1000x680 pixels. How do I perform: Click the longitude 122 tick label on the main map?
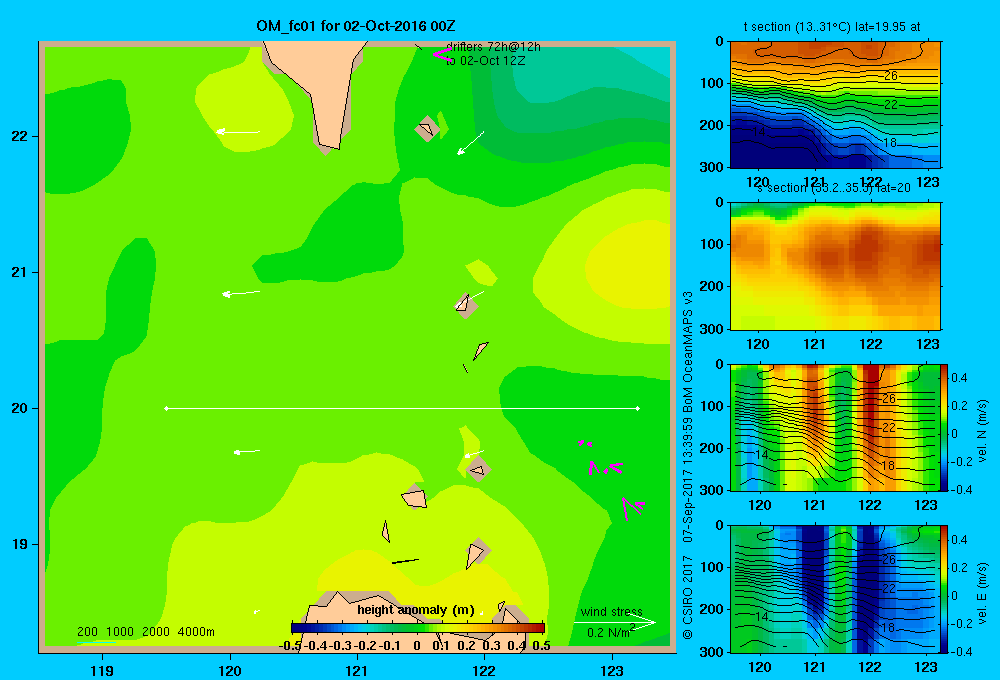click(484, 670)
